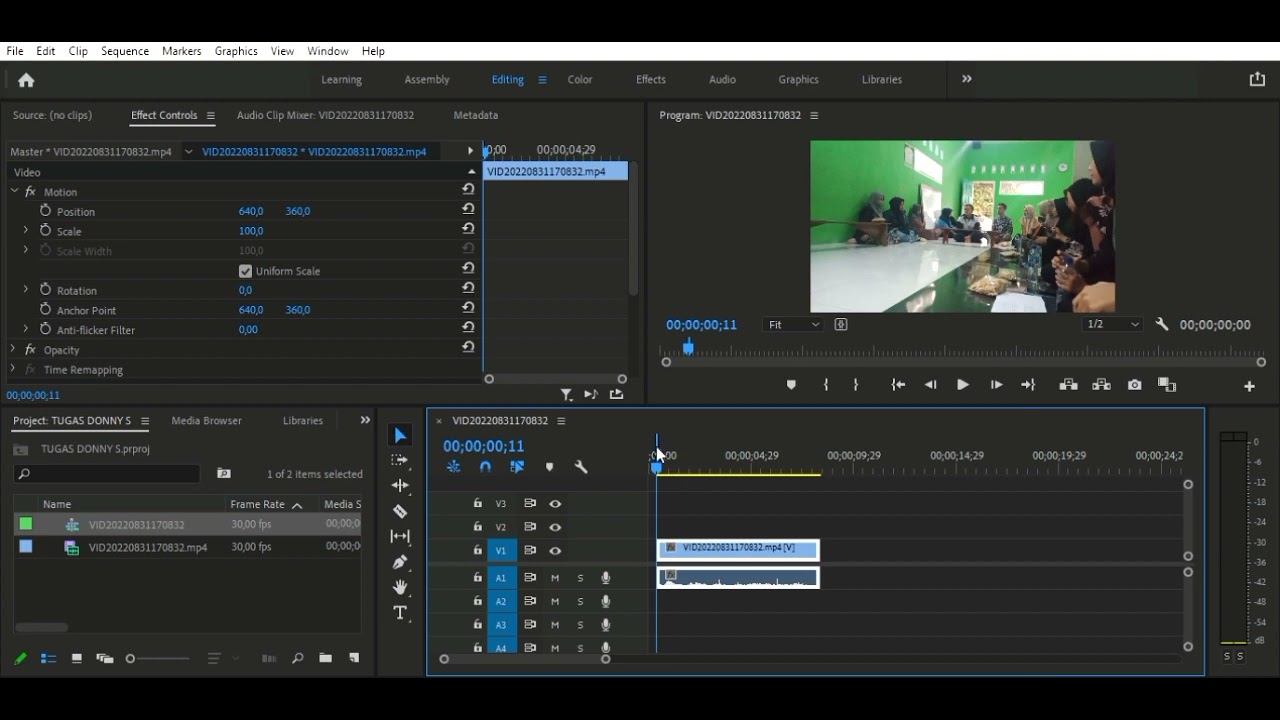Show more workspaces chevron

[x=966, y=79]
